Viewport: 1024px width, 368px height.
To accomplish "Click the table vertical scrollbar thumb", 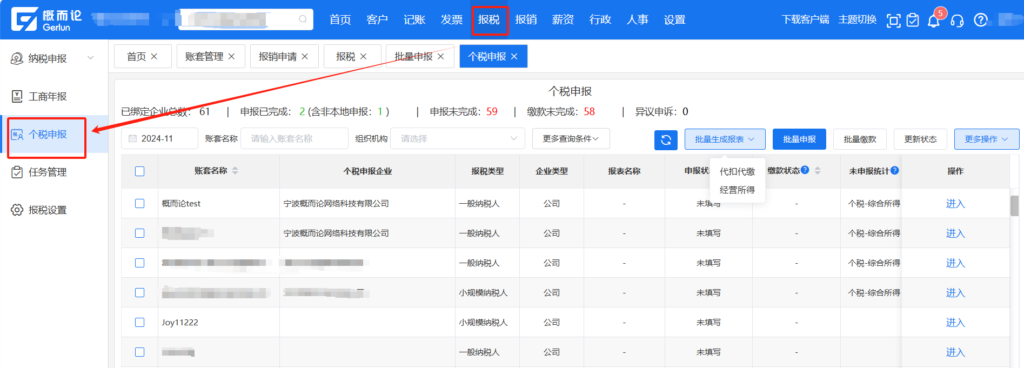I will pos(1014,206).
